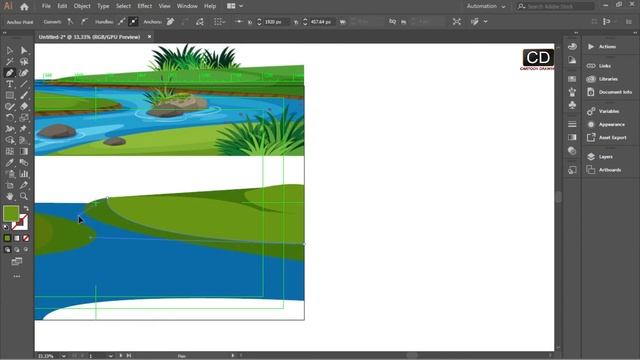640x360 pixels.
Task: Select the Eraser tool
Action: [x=24, y=107]
